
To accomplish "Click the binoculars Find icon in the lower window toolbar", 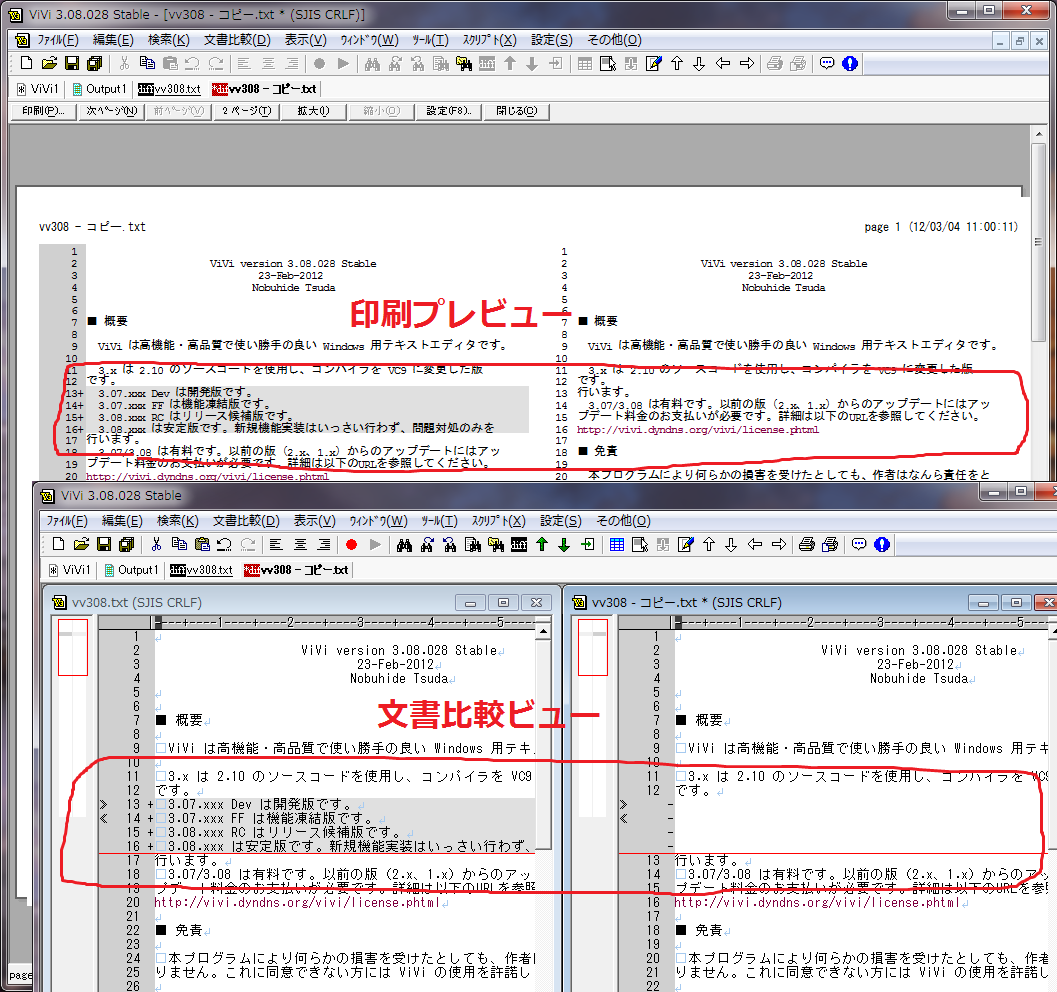I will 405,545.
